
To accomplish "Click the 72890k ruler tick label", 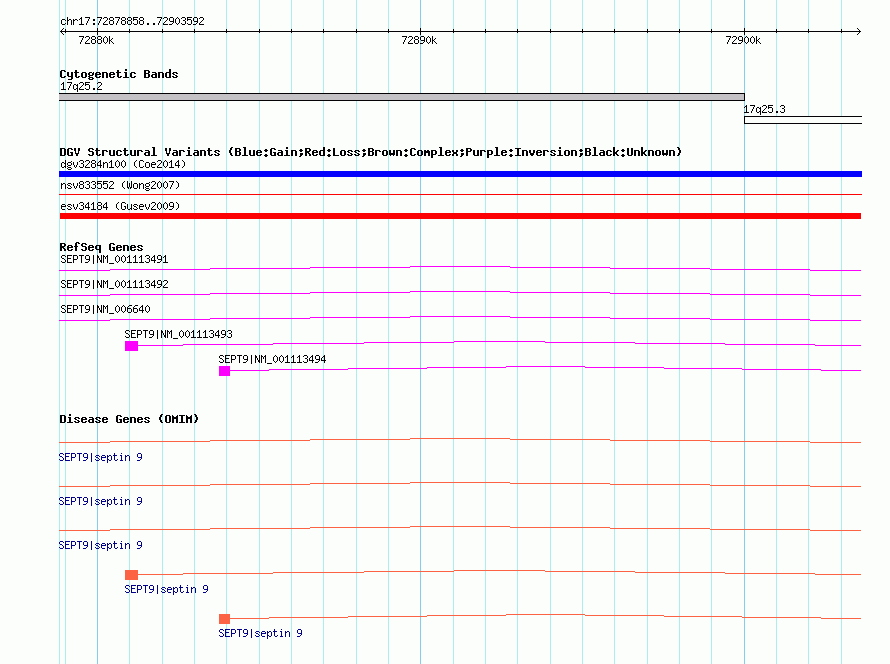I will (419, 40).
